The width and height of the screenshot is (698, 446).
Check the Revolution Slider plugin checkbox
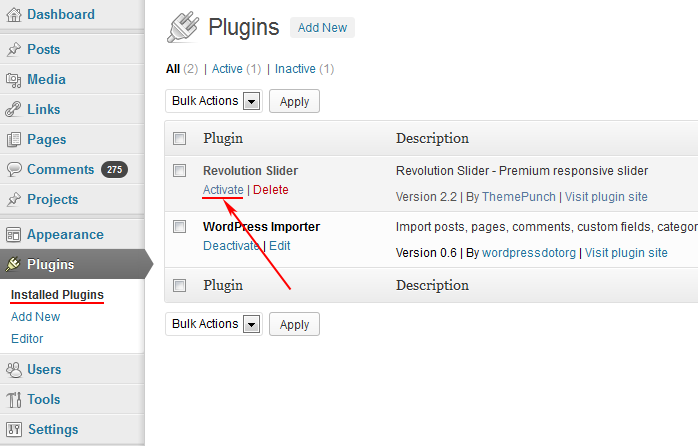tap(180, 171)
